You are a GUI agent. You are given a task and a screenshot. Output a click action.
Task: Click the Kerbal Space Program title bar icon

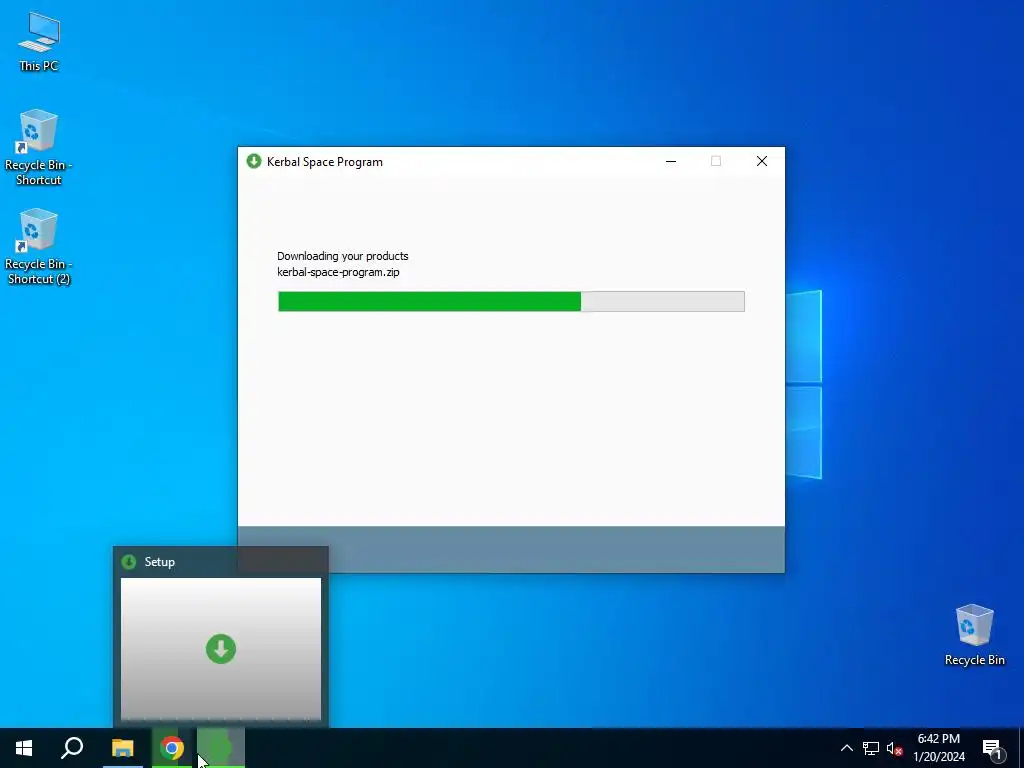253,161
